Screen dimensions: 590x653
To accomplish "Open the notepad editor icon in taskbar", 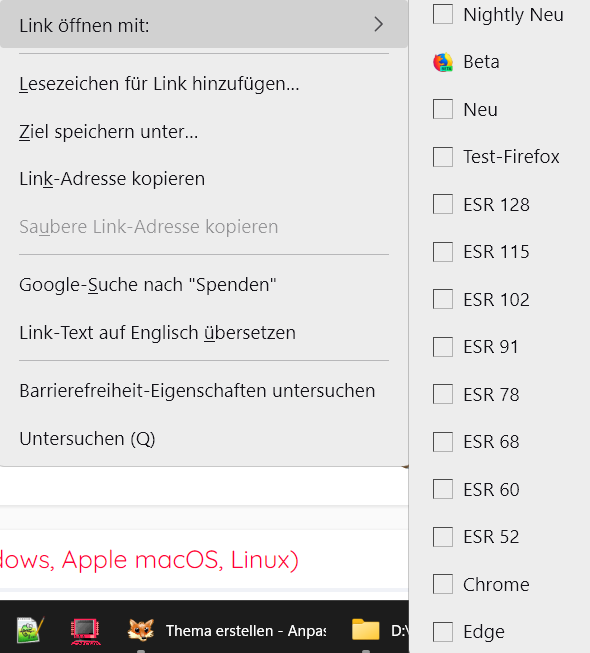I will coord(30,630).
